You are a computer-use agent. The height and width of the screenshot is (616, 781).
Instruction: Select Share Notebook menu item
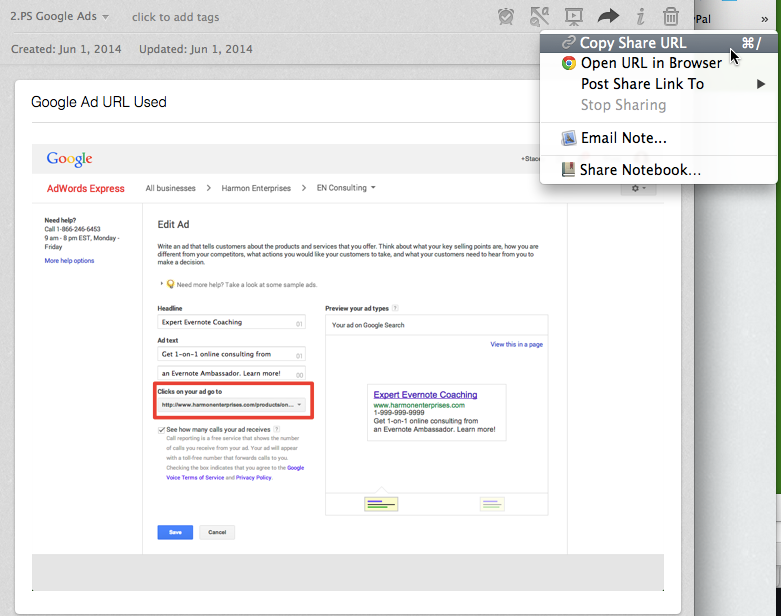coord(658,170)
